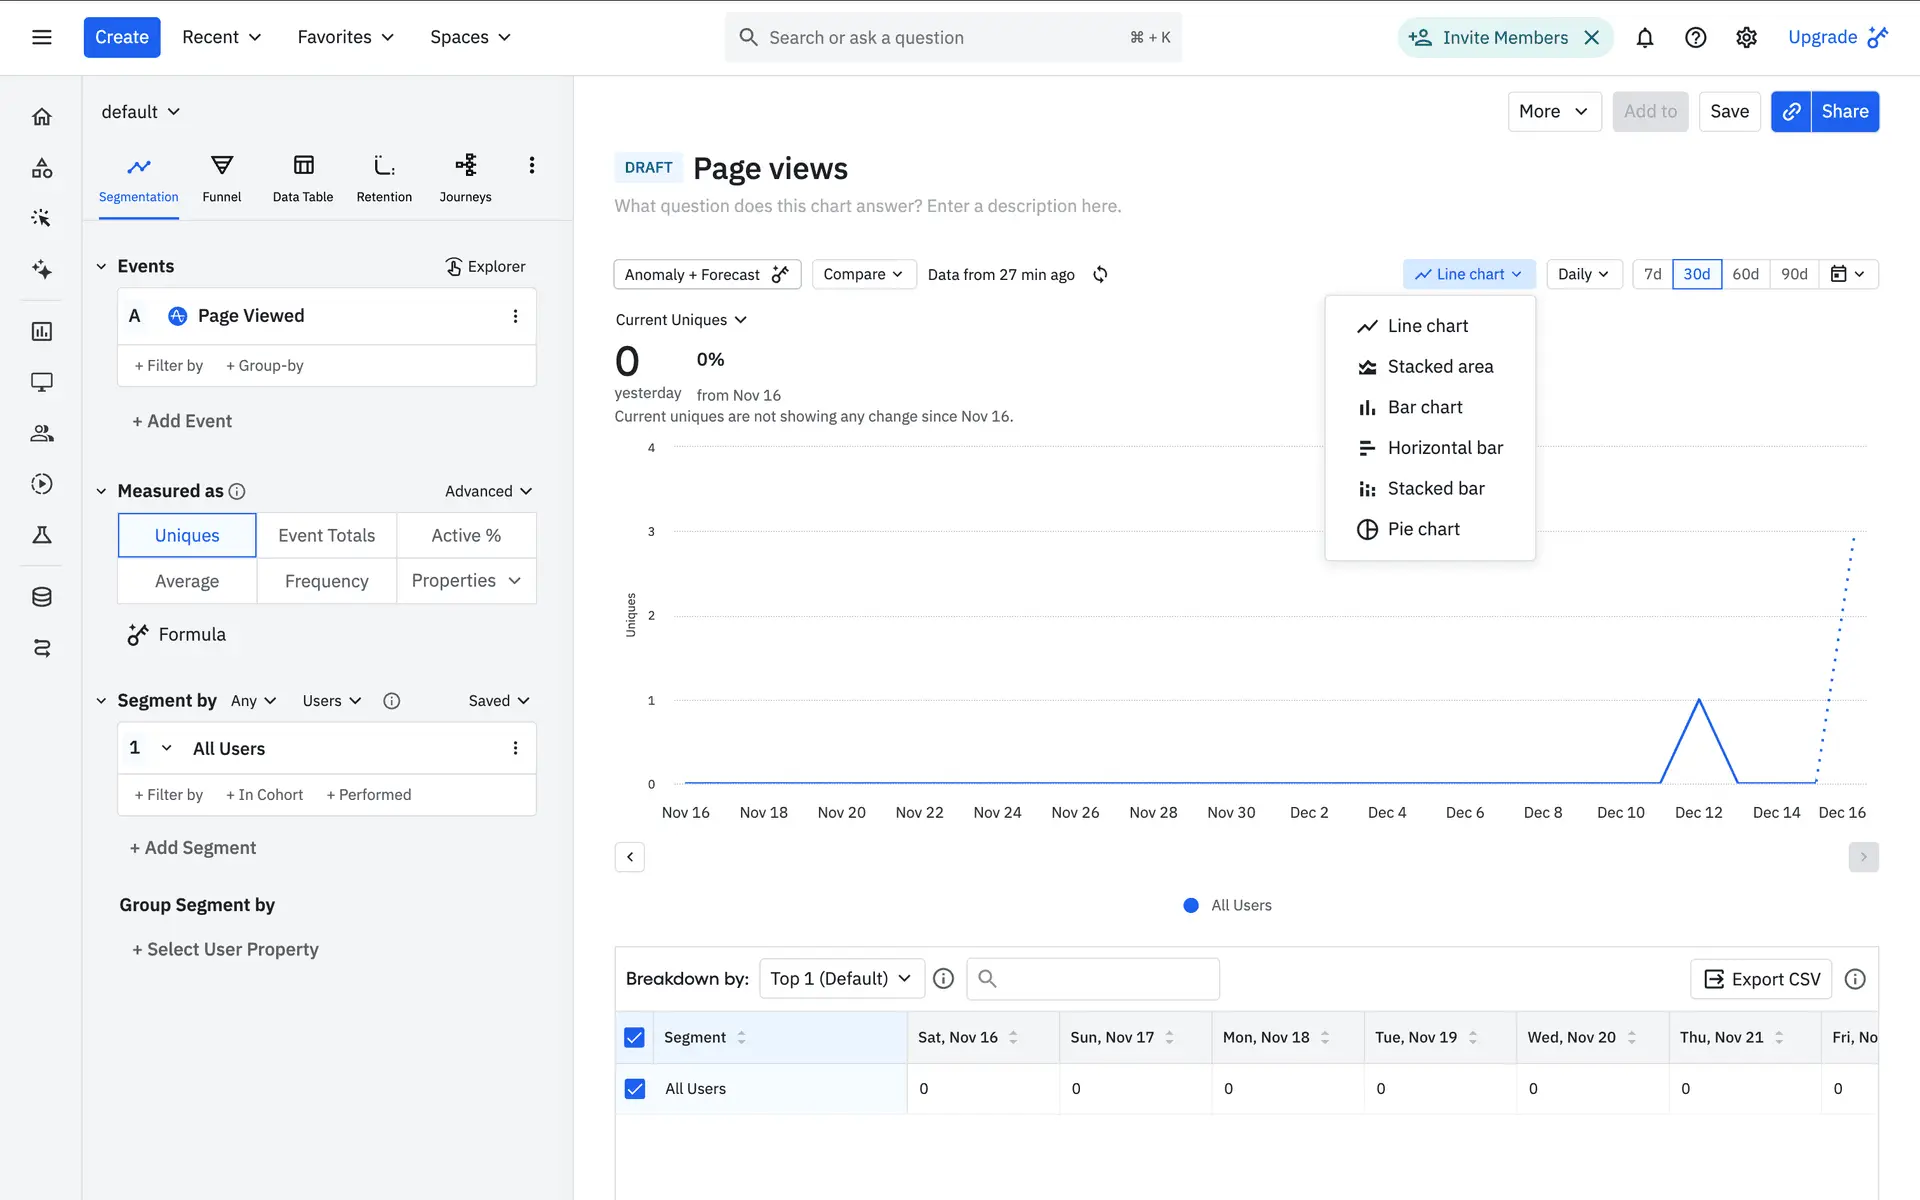Open the Explorer for events
1920x1200 pixels.
485,266
